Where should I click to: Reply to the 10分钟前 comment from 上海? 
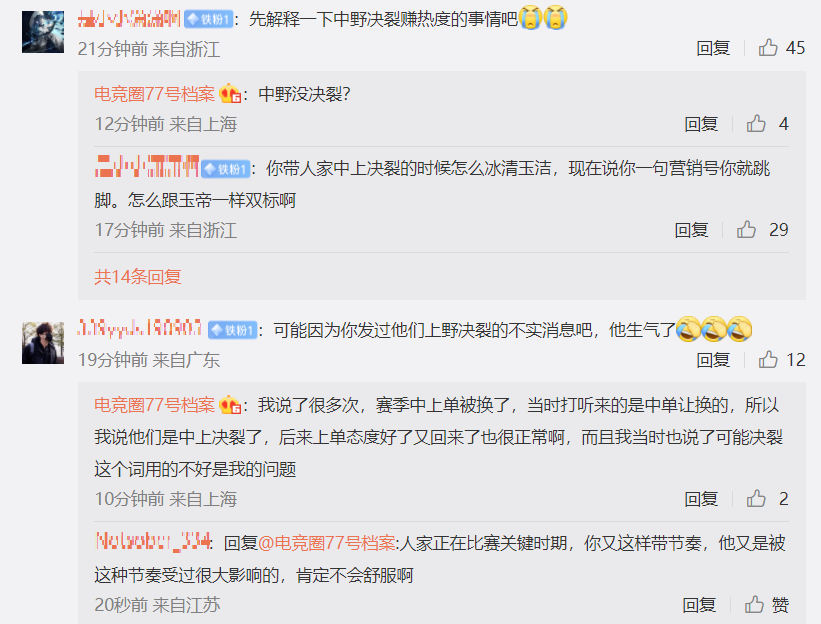click(x=701, y=499)
